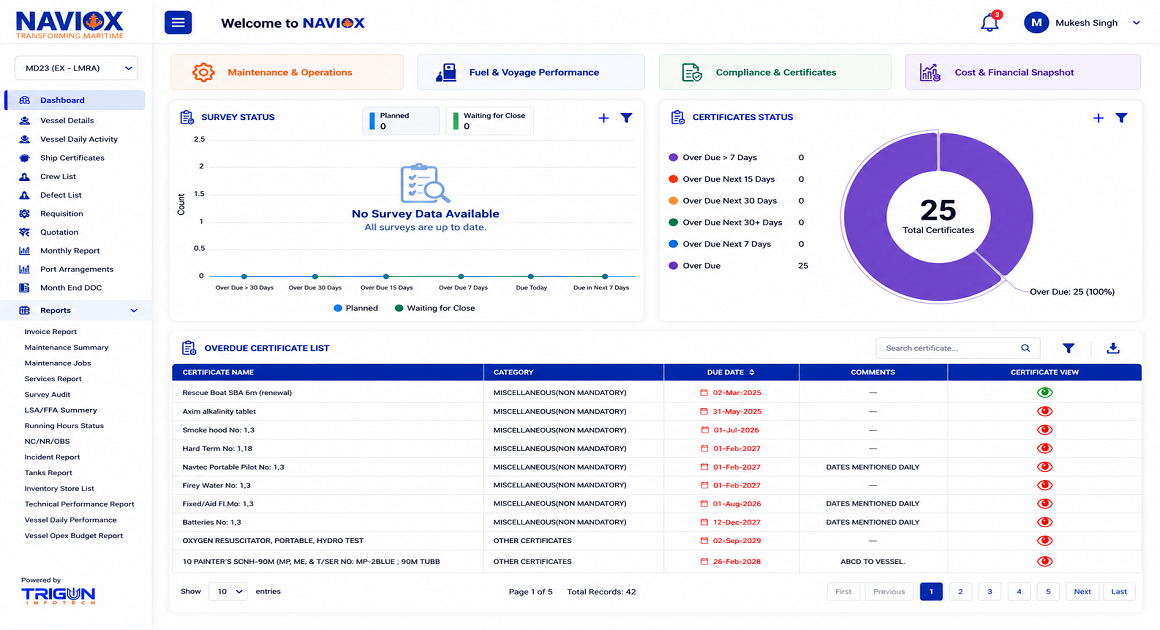Open the Running Hours Status report
Screen dimensions: 1160x630
point(64,426)
